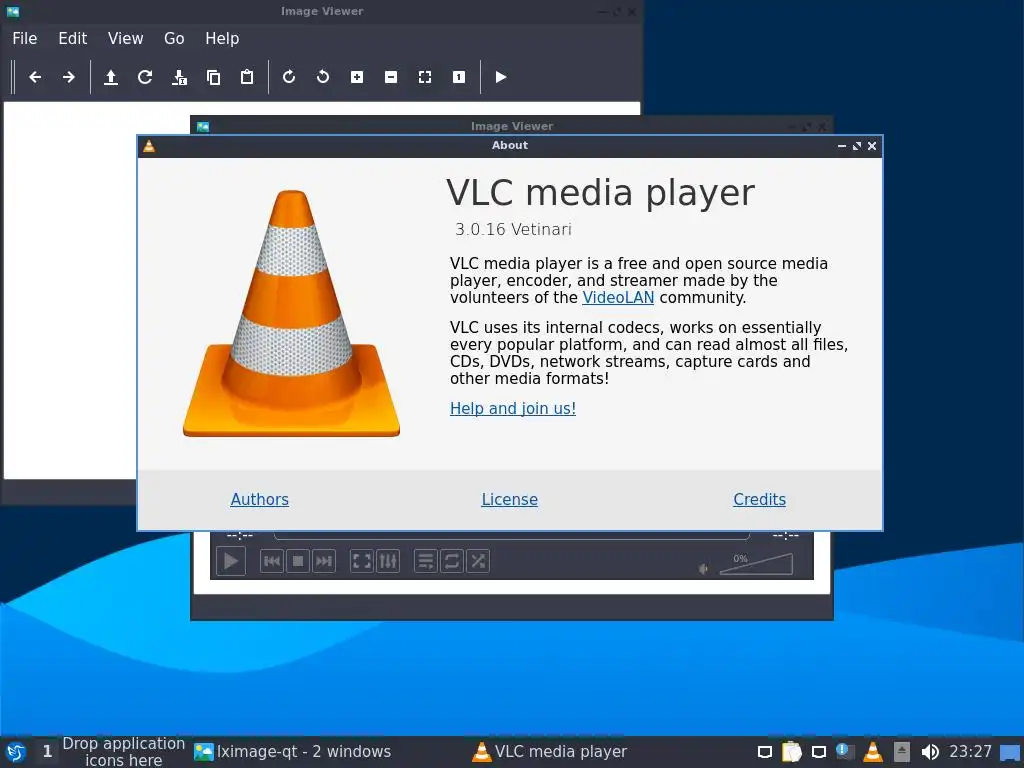The image size is (1024, 768).
Task: Click the 'Help and join us!' link
Action: (x=513, y=409)
